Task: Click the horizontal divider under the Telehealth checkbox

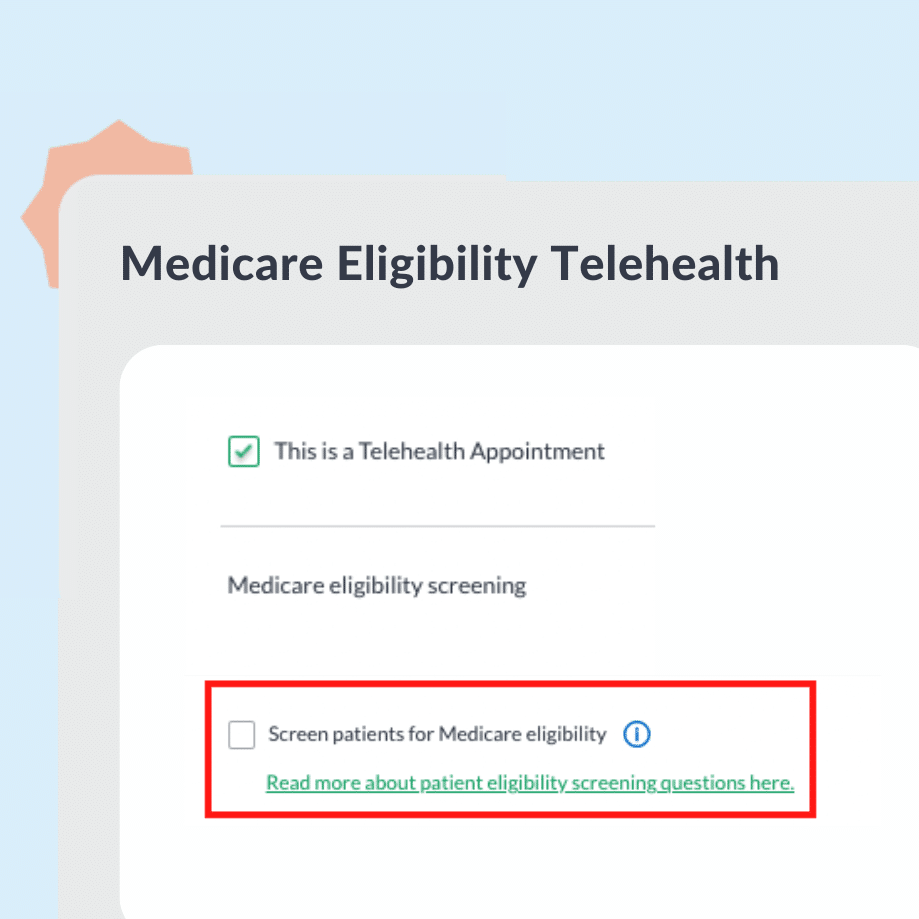Action: [437, 526]
